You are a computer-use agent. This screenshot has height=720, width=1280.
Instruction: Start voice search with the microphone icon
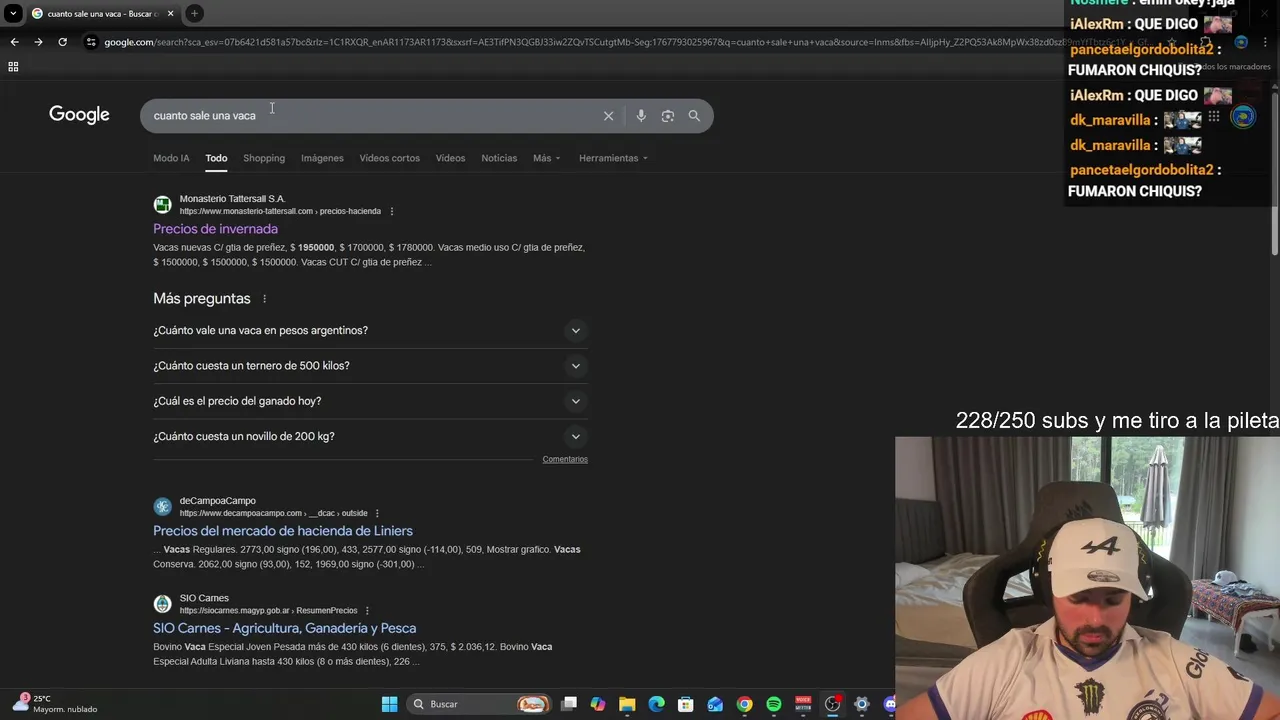641,116
